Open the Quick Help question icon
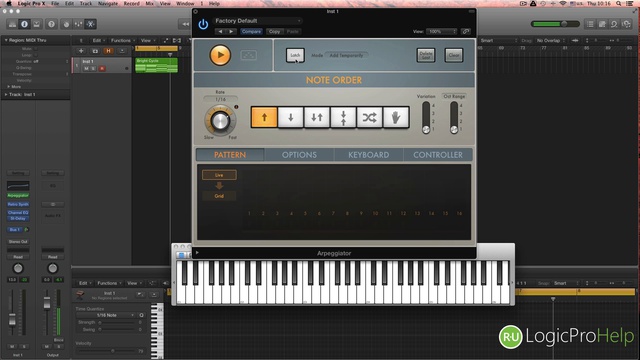Screen dimensions: 640x360 (x=51, y=24)
